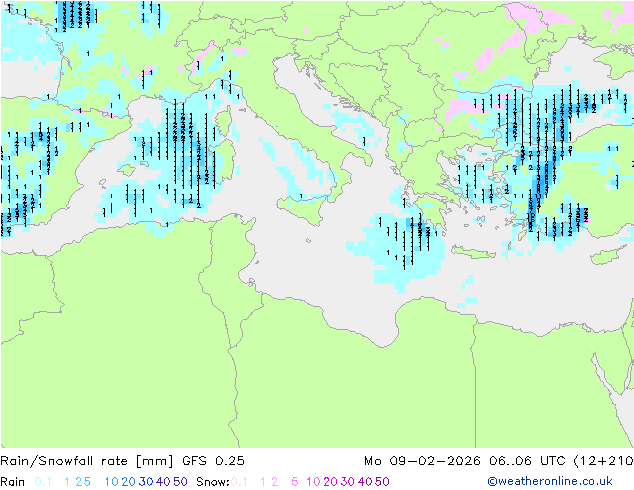
Task: Select the Snow legend value 50
Action: pyautogui.click(x=382, y=482)
